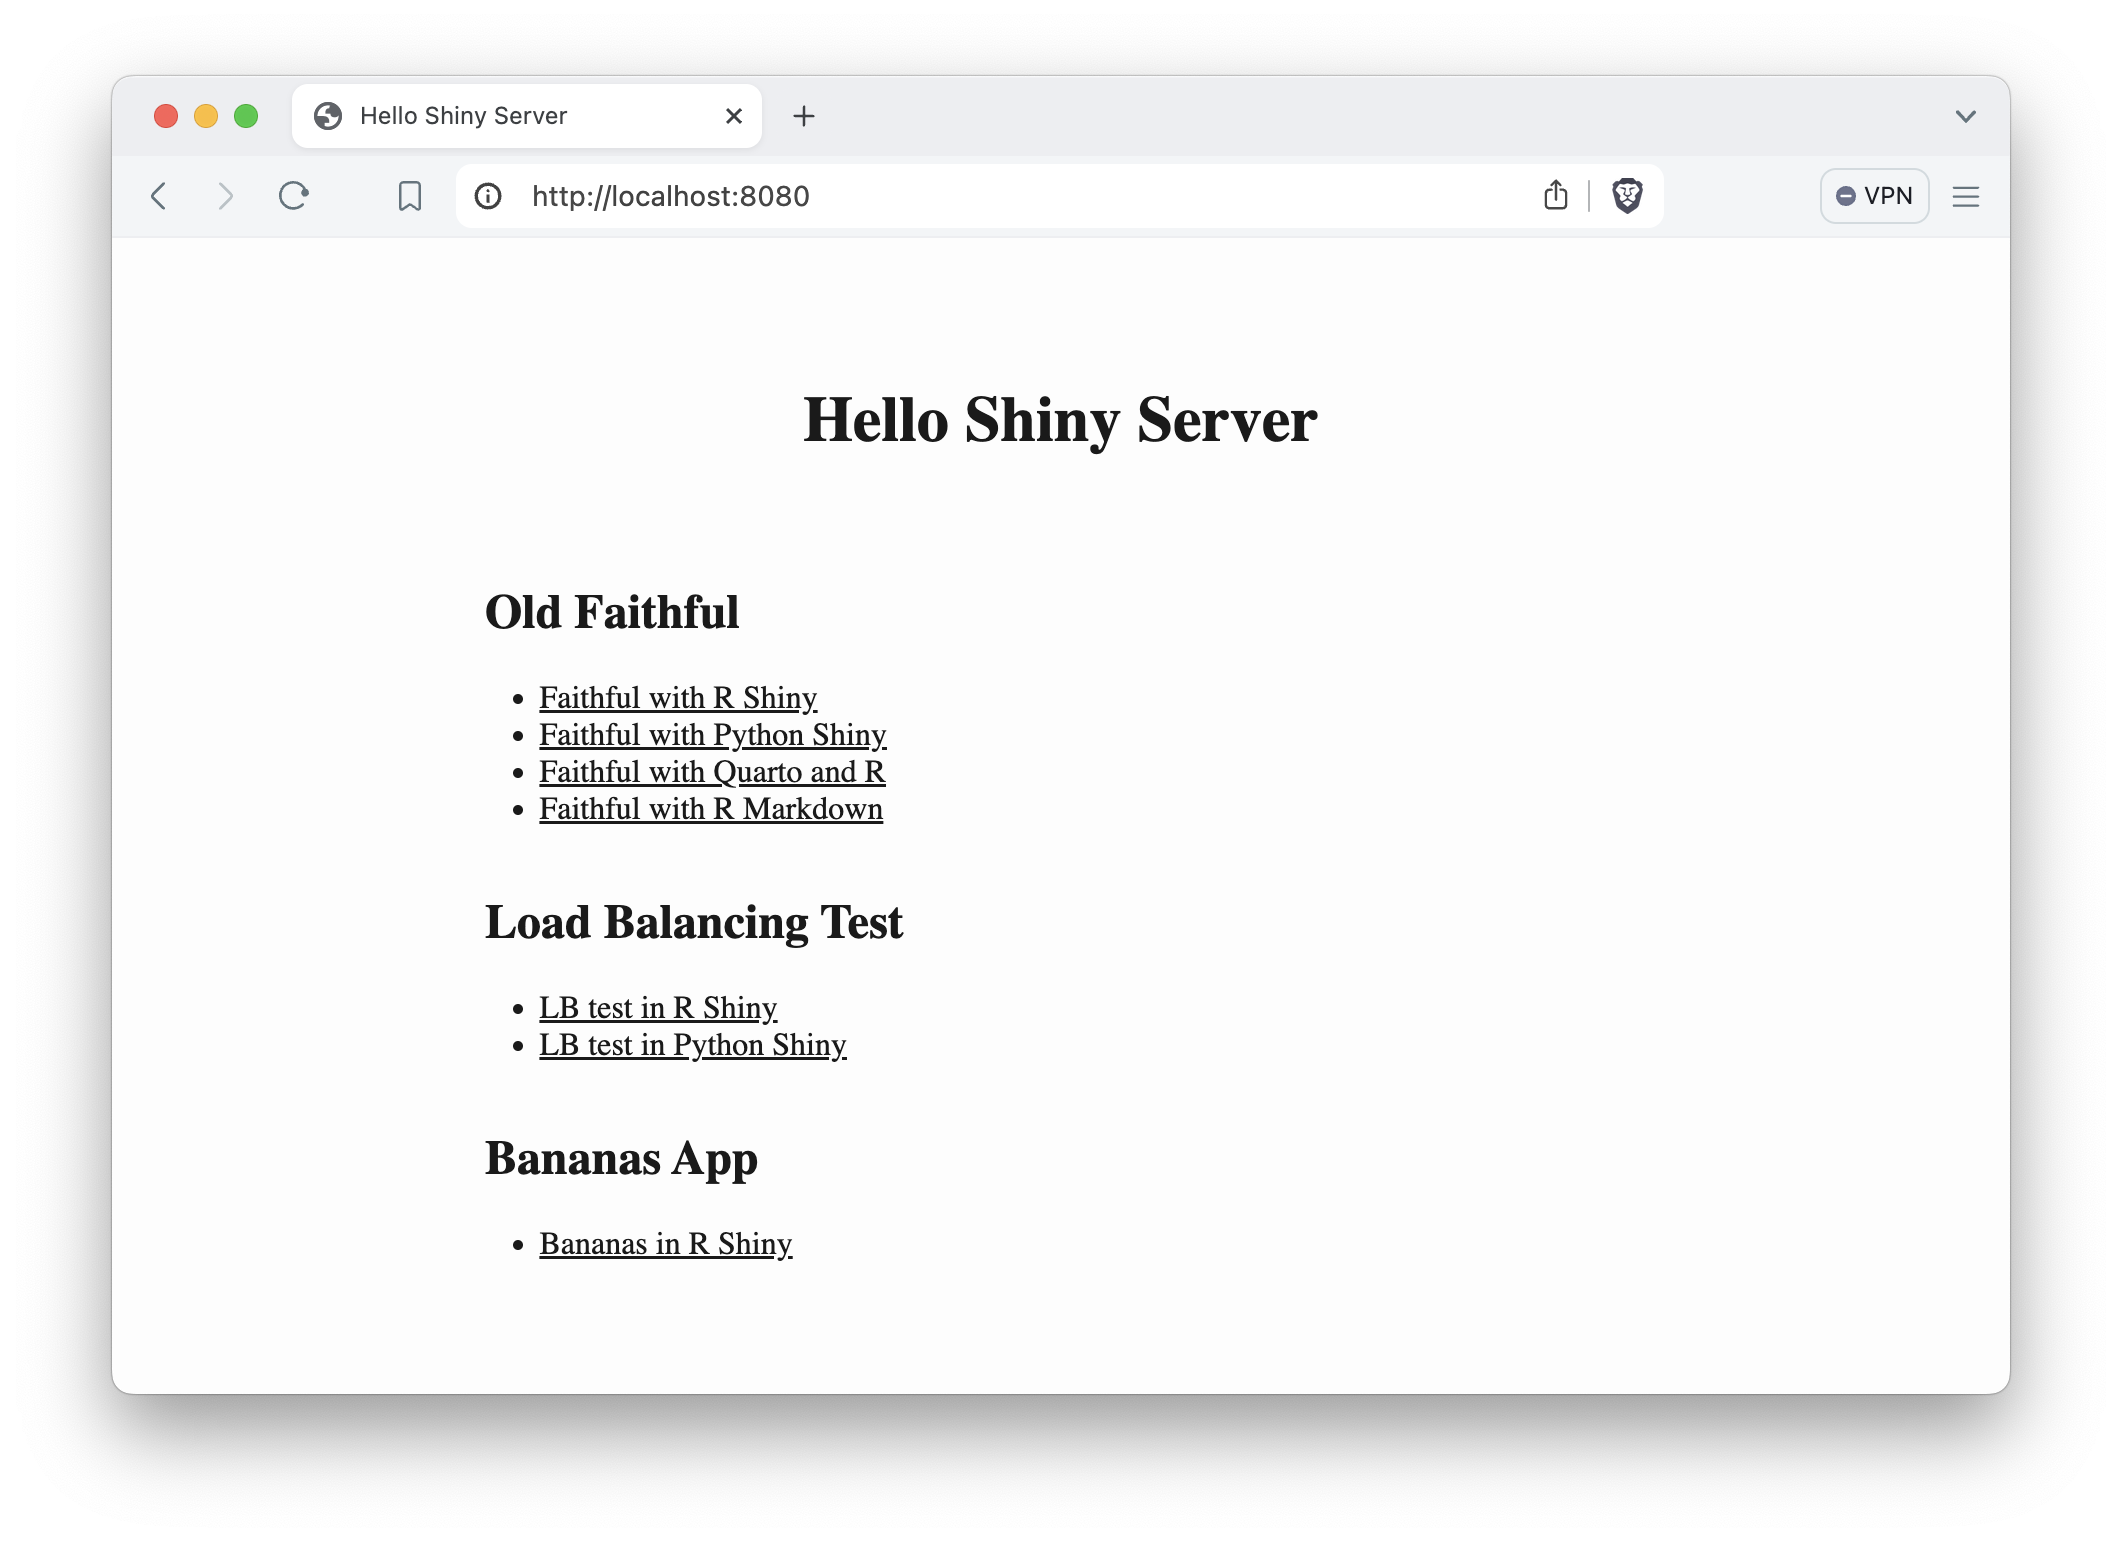The image size is (2122, 1542).
Task: Open the Faithful with R Shiny link
Action: tap(678, 697)
